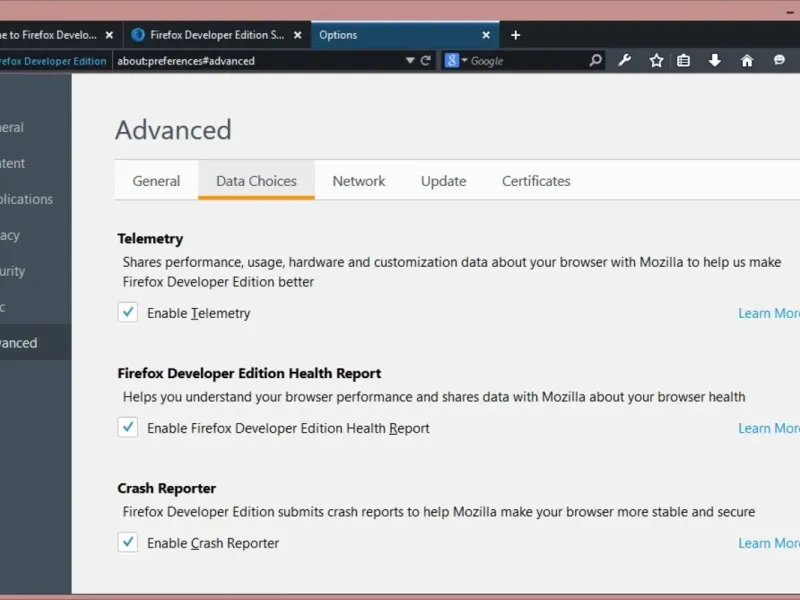Disable the Enable Crash Reporter checkbox

128,543
